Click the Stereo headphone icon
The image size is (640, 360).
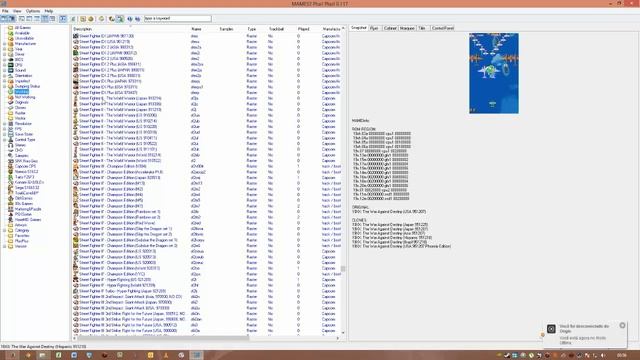point(11,145)
